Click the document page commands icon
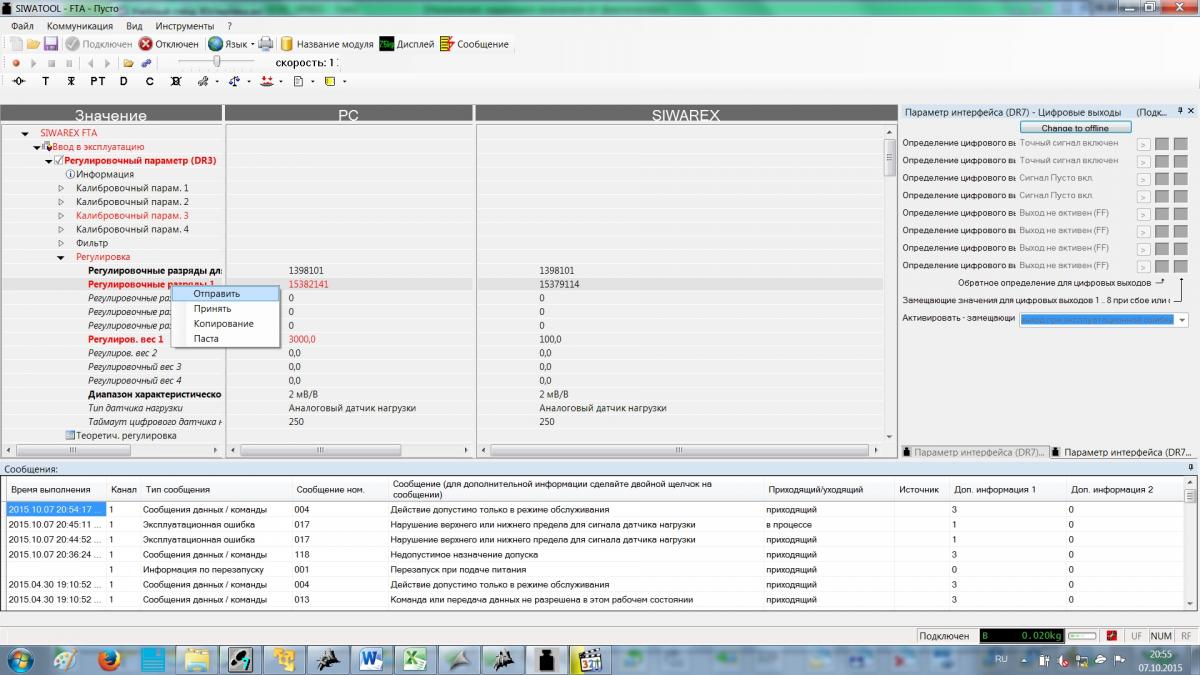The width and height of the screenshot is (1200, 675). point(298,81)
